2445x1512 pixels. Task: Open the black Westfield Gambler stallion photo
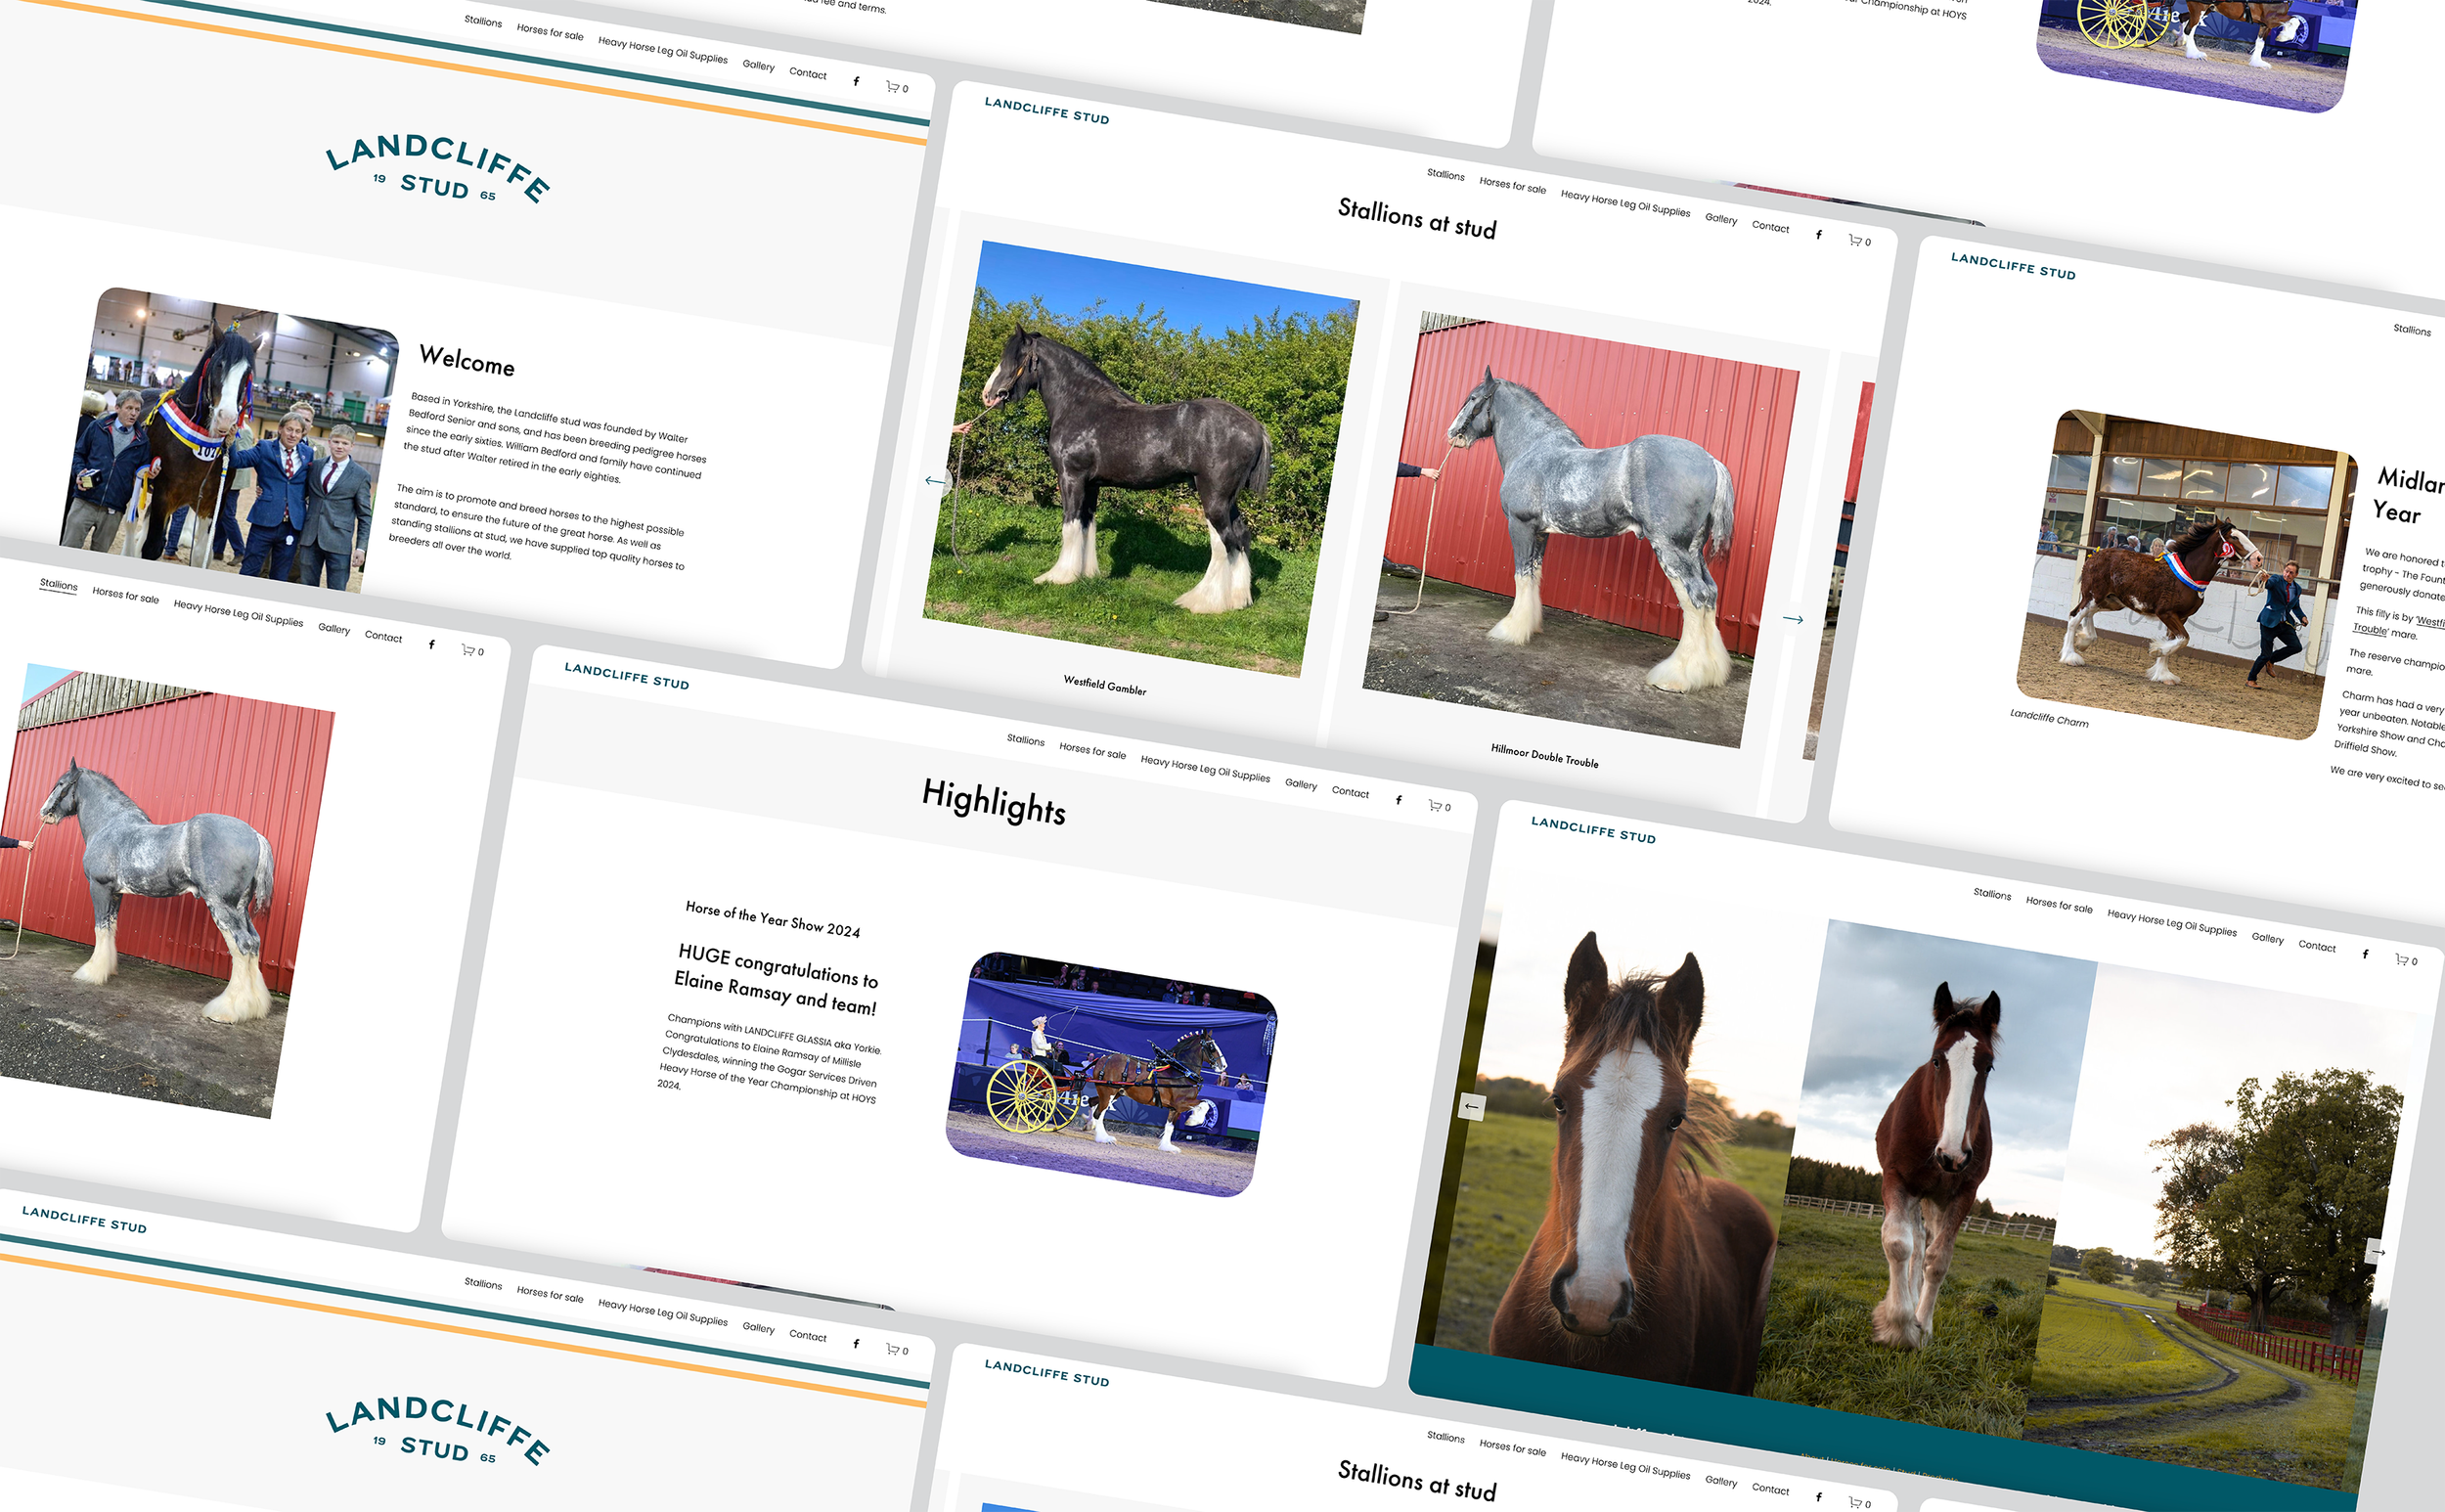(1140, 458)
